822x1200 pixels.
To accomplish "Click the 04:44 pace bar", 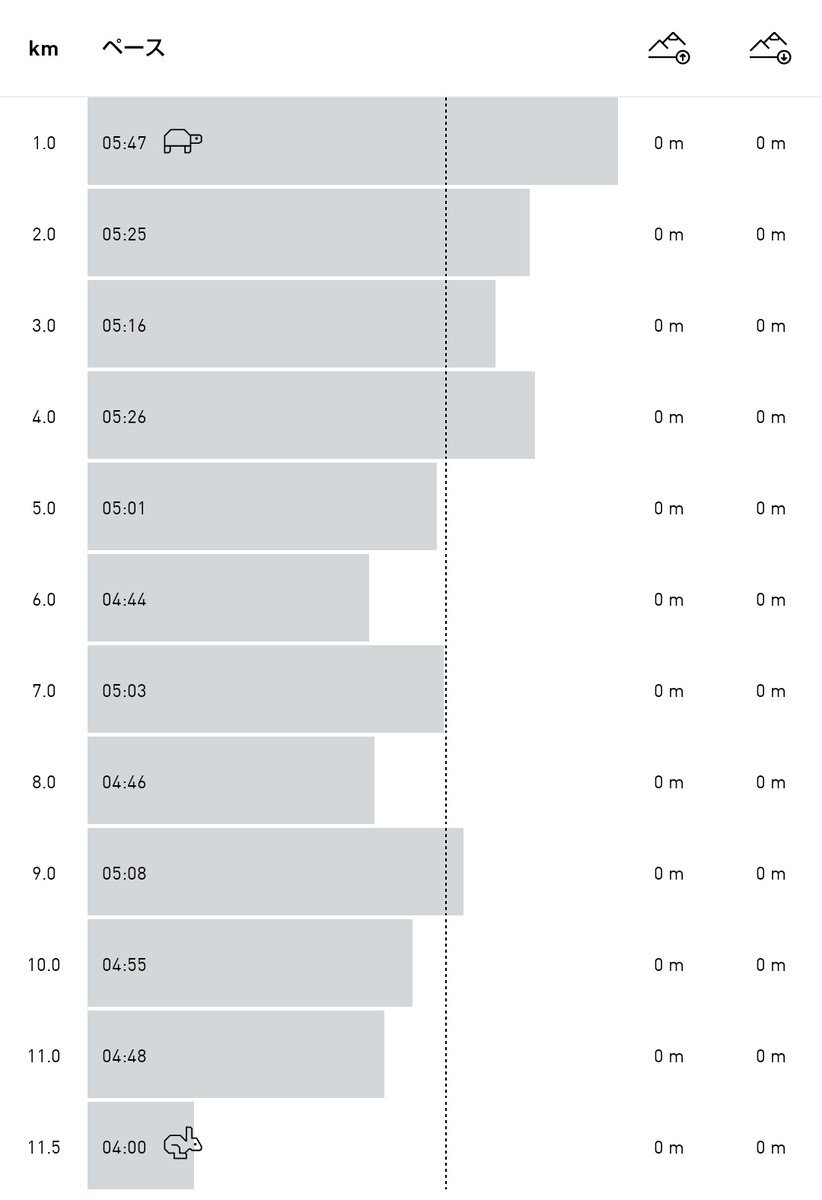I will 228,598.
